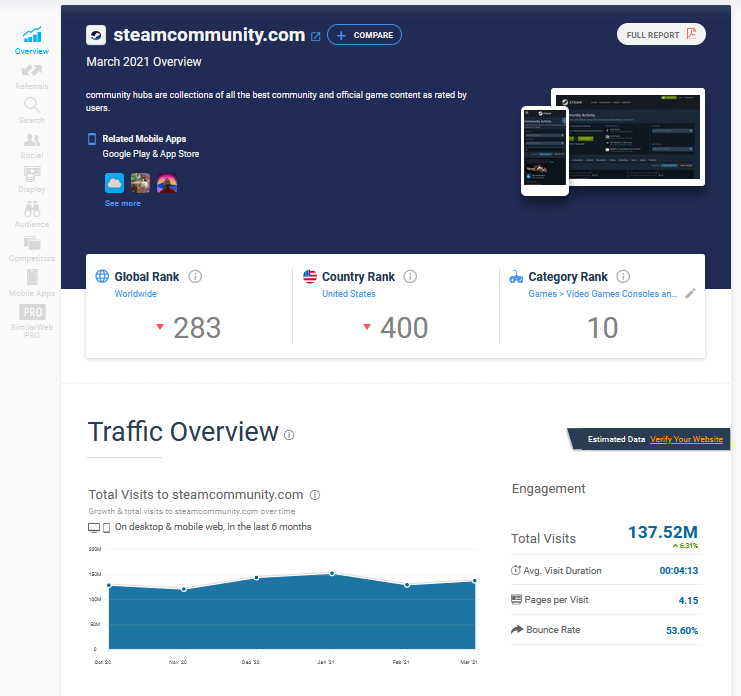Select the Dec '20 data point
The height and width of the screenshot is (696, 741).
(x=257, y=578)
